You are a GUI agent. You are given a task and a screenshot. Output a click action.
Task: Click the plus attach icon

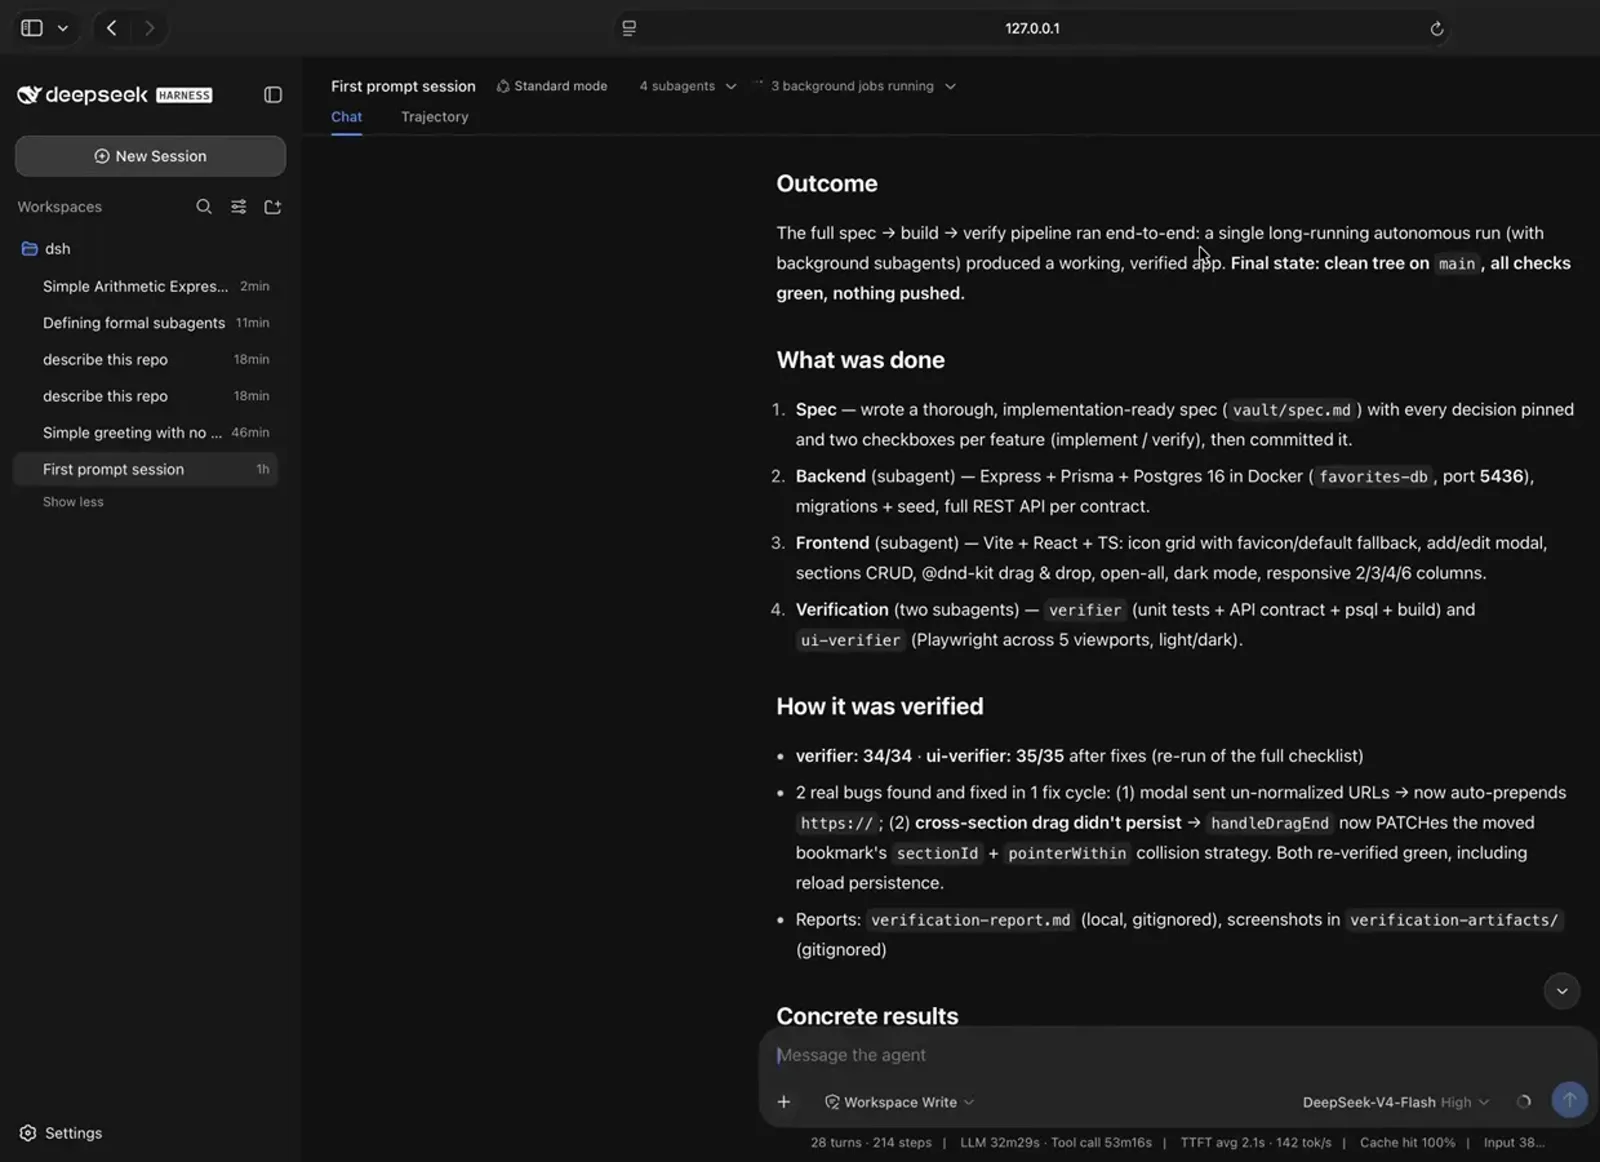[784, 1102]
